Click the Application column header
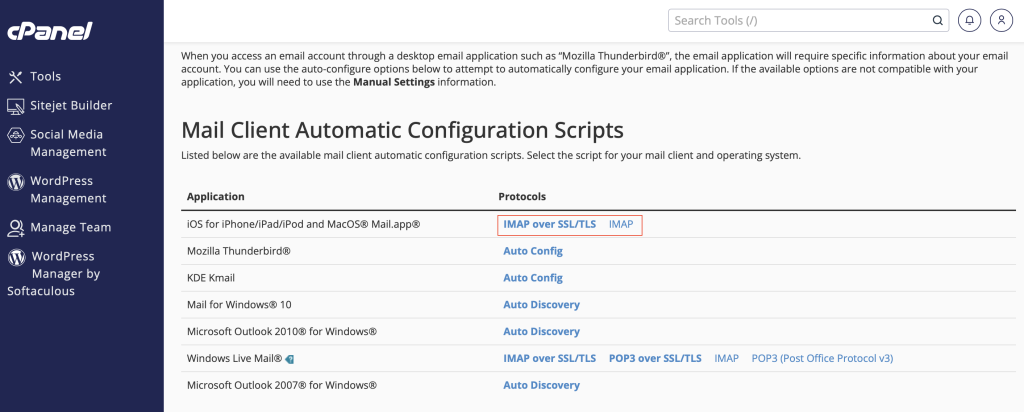This screenshot has height=412, width=1024. coord(216,197)
